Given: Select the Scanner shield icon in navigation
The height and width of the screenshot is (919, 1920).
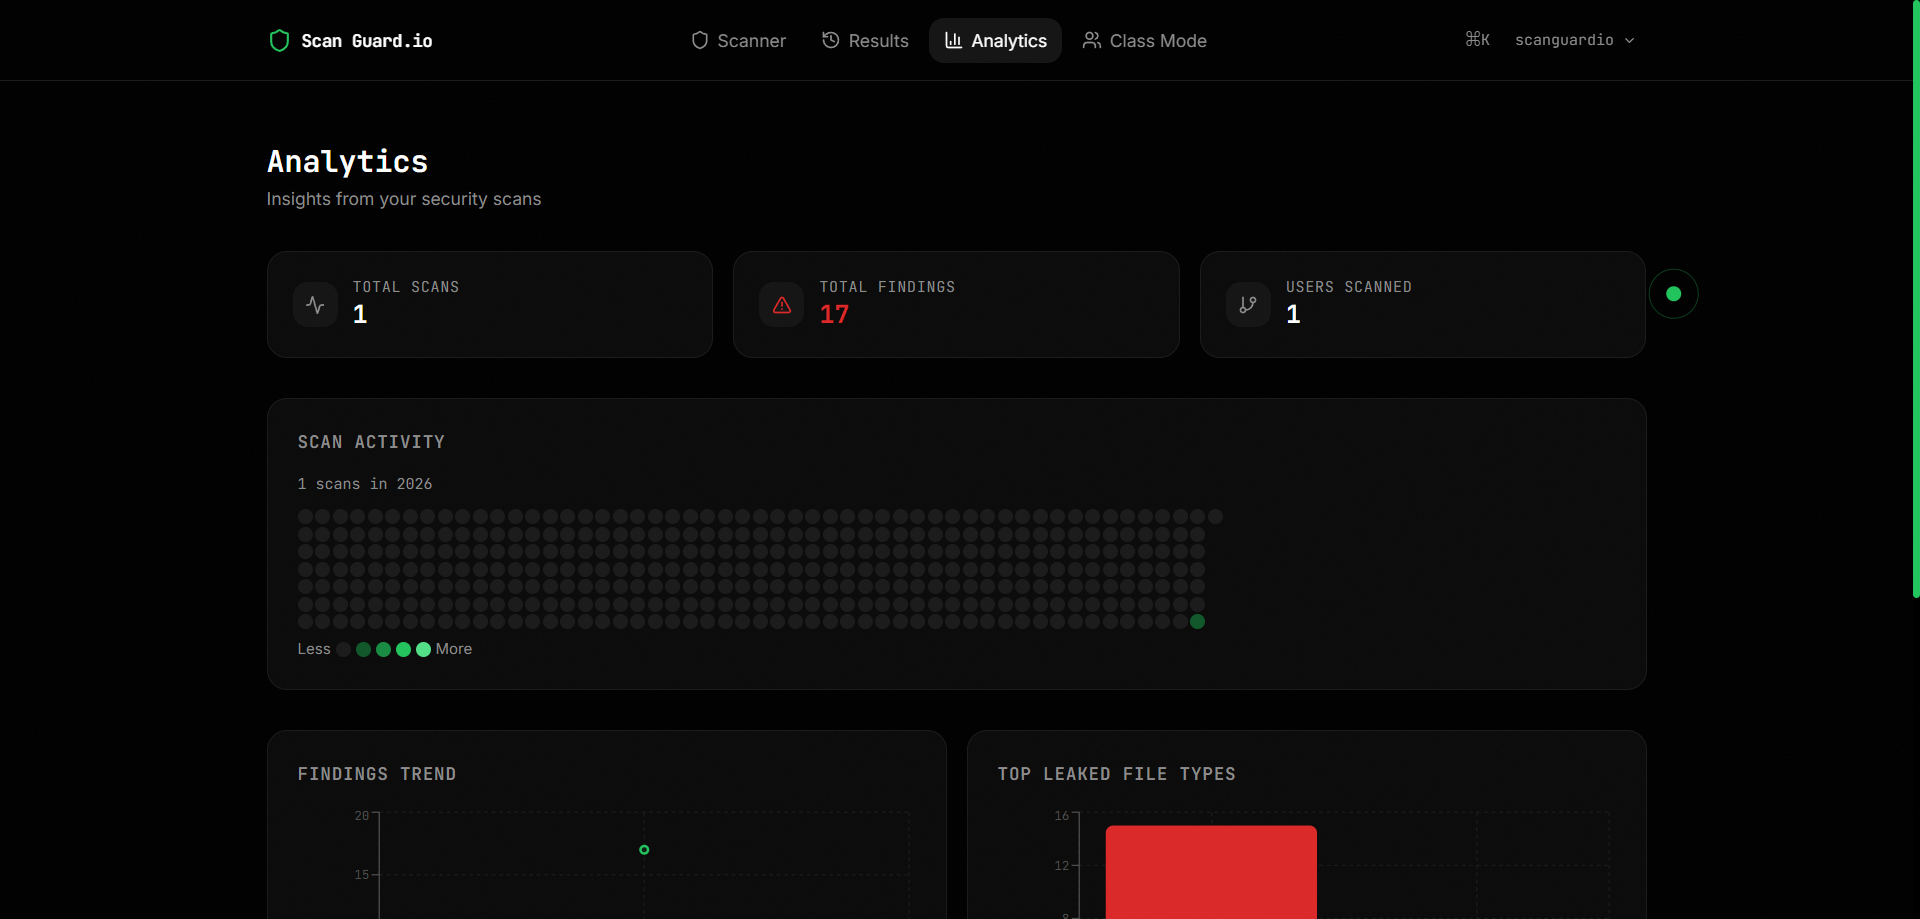Looking at the screenshot, I should pos(700,40).
